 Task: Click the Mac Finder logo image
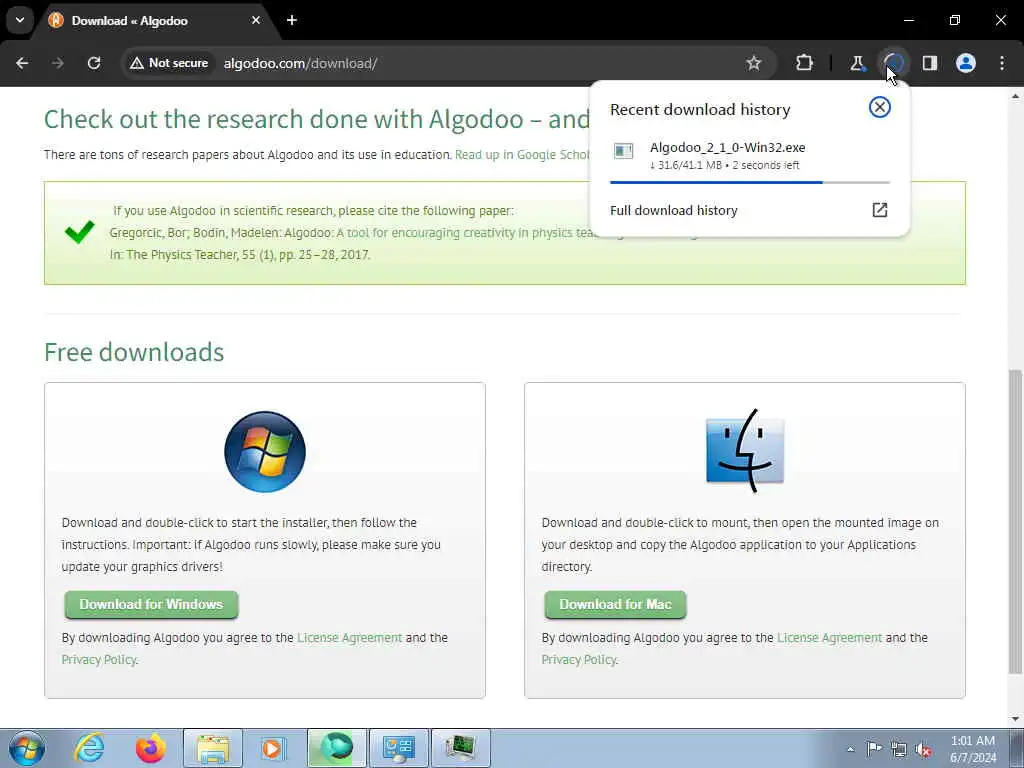pos(745,451)
